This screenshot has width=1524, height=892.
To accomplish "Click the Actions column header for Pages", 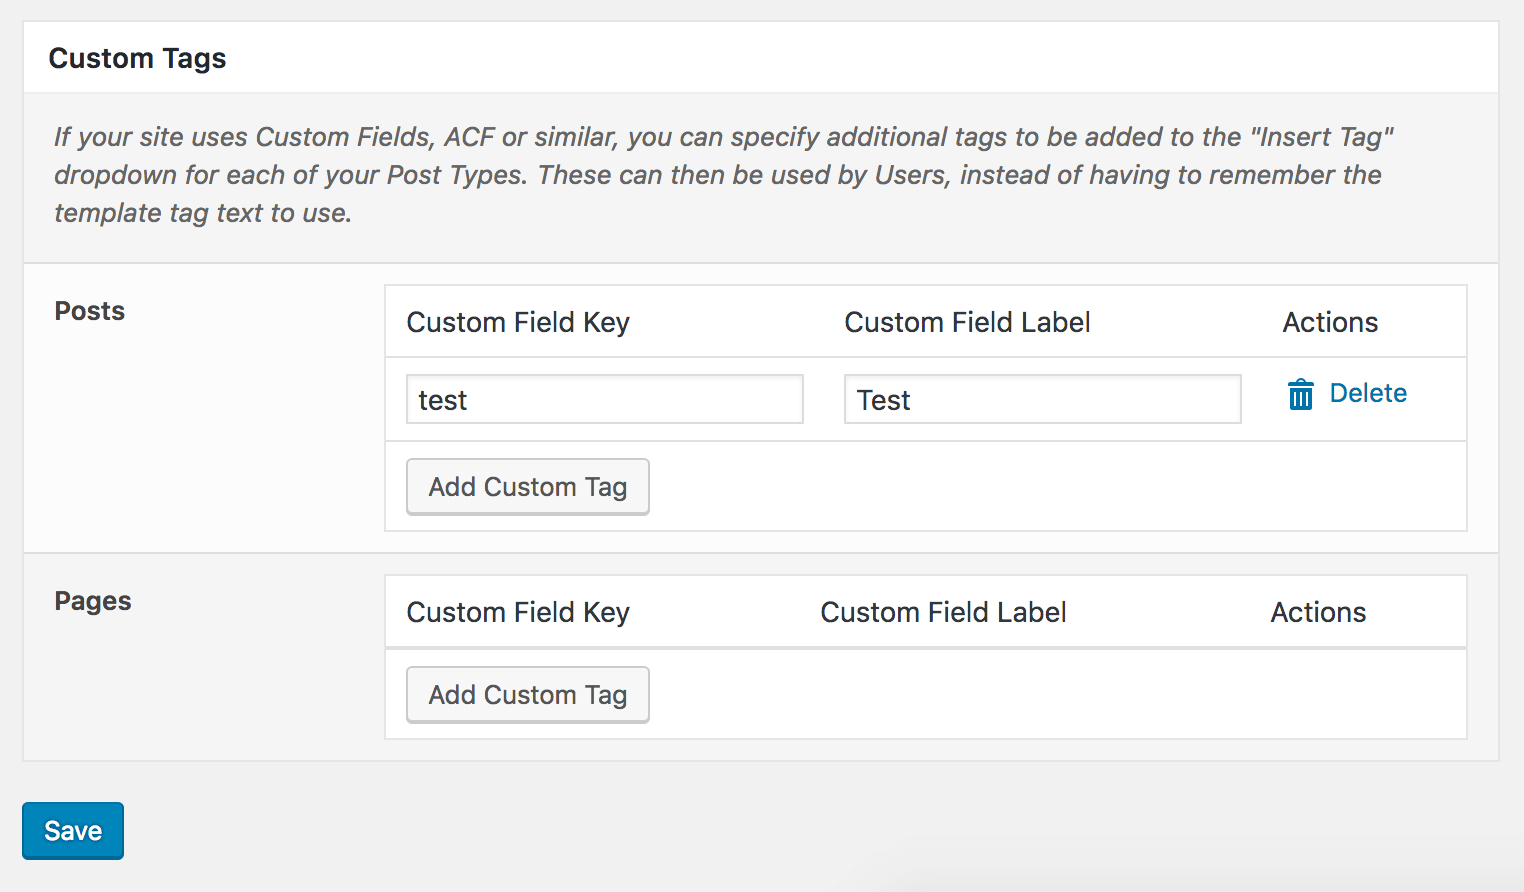I will (x=1318, y=612).
